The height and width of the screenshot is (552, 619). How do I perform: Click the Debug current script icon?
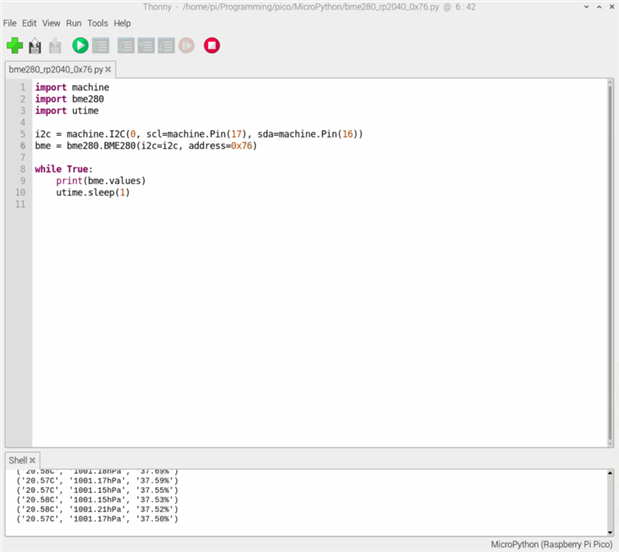(100, 45)
